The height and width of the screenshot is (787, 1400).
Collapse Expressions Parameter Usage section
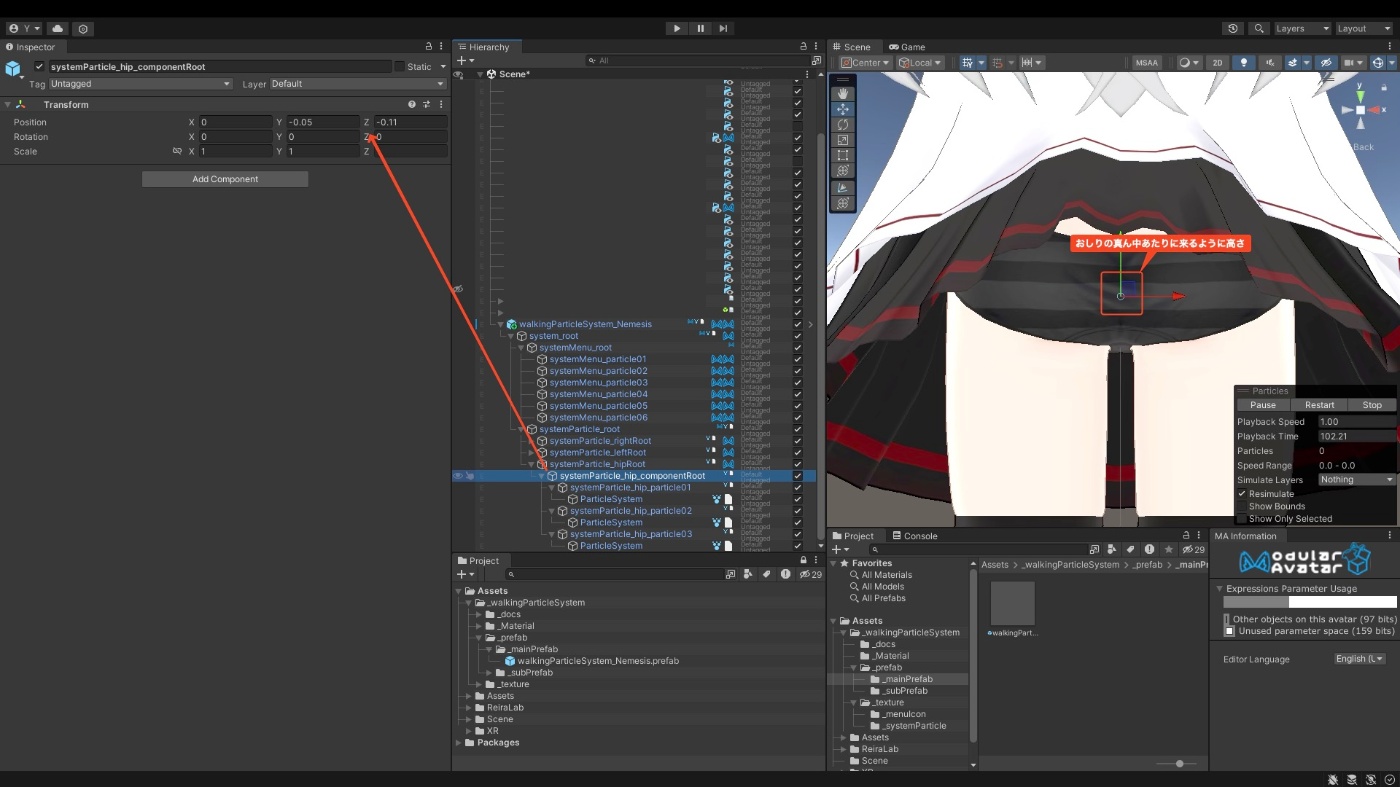1219,589
